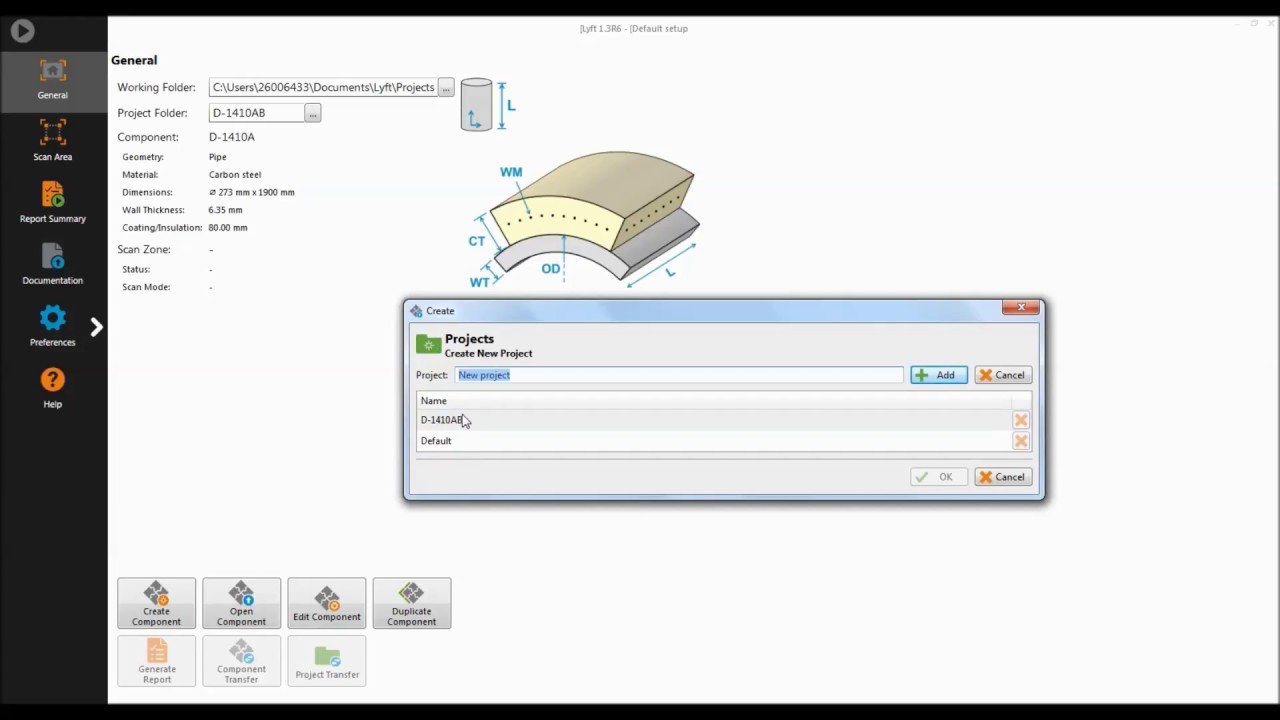This screenshot has width=1280, height=720.
Task: Close the Create dialog window
Action: (x=1021, y=308)
